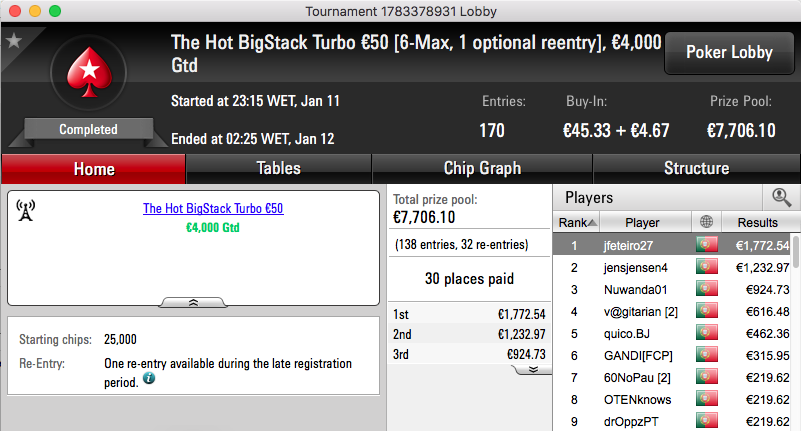801x431 pixels.
Task: Click the broadcast antenna icon
Action: click(x=26, y=210)
